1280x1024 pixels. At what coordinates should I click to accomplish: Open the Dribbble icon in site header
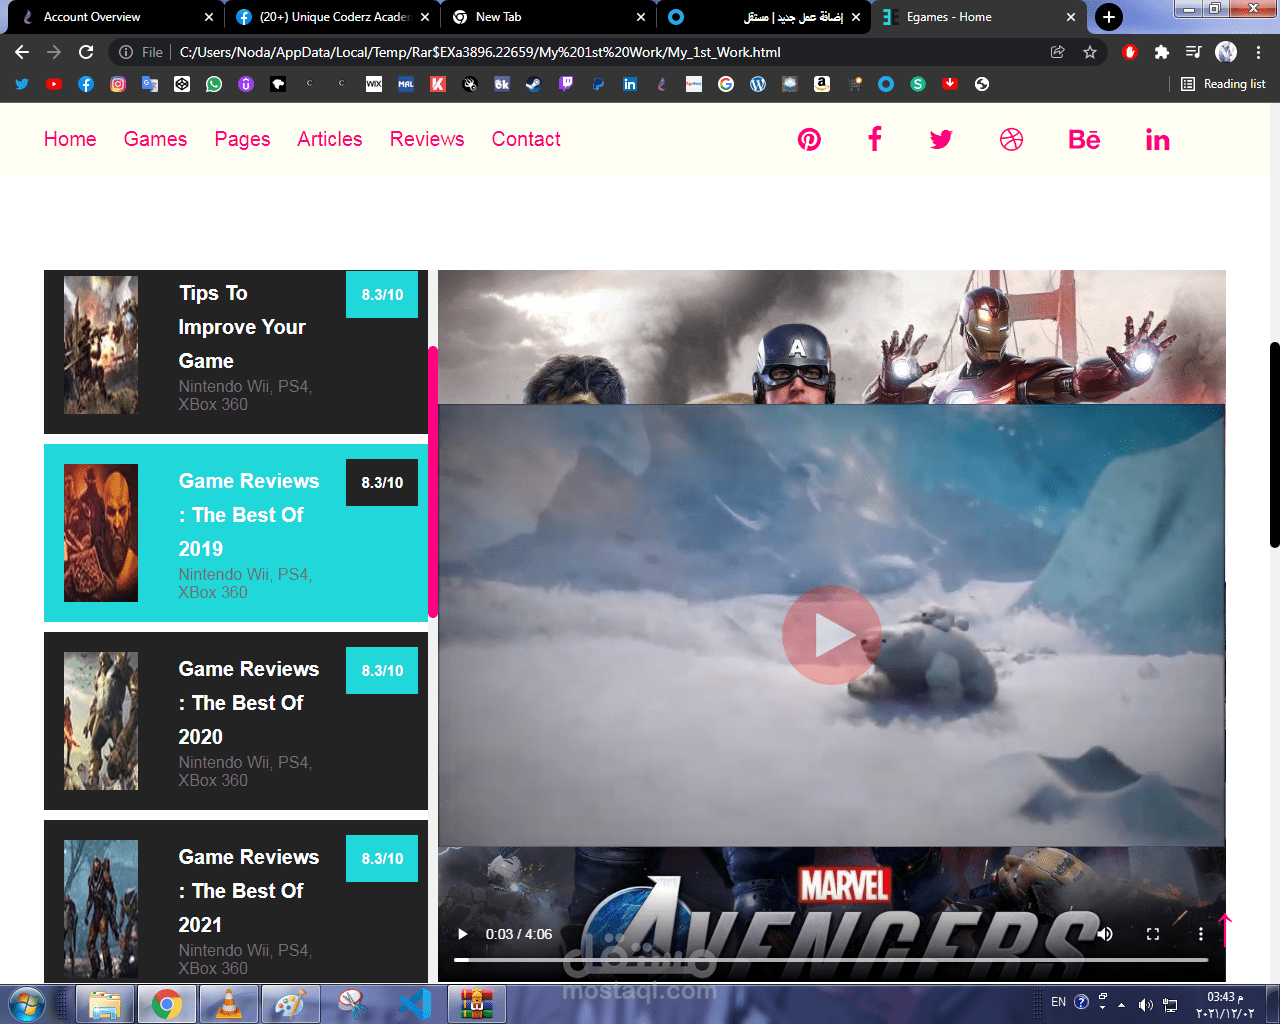1011,139
